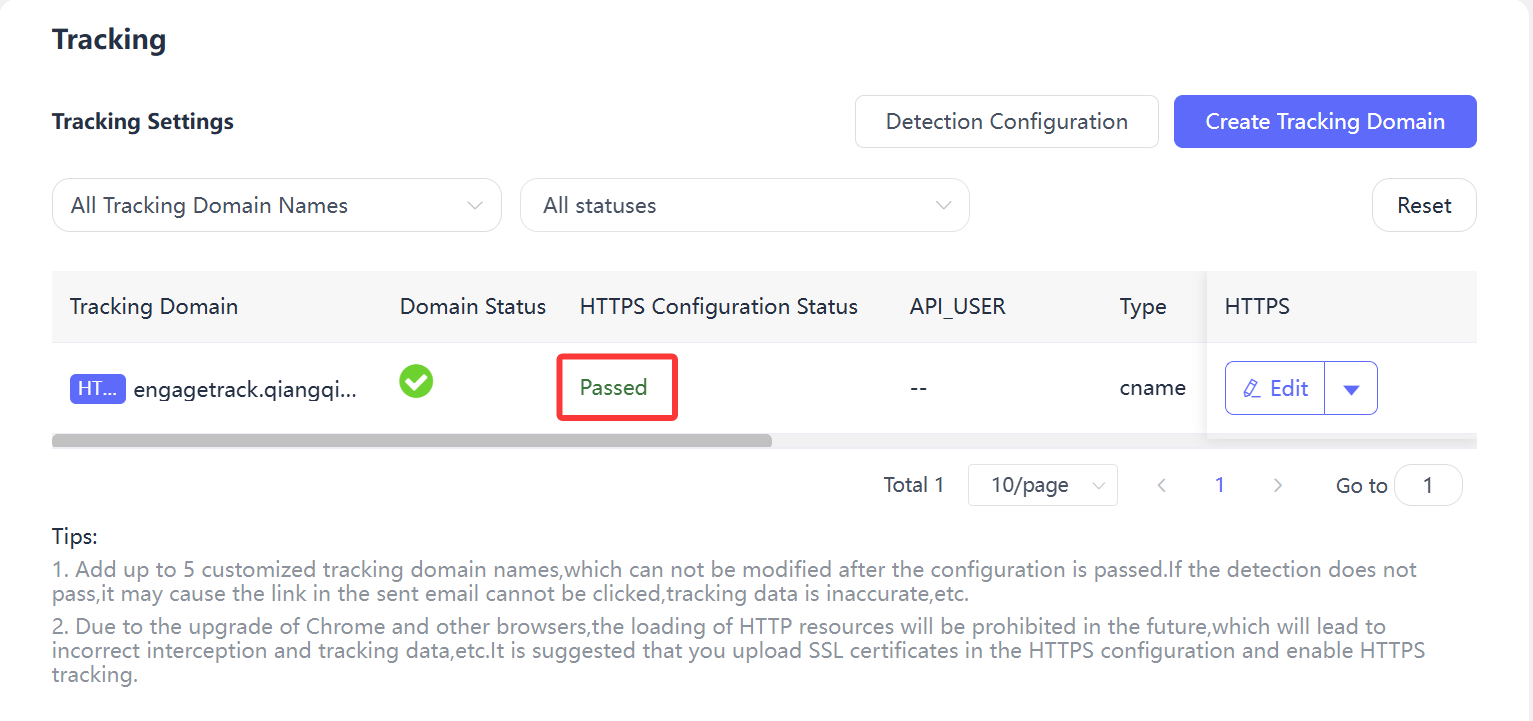Viewport: 1533px width, 721px height.
Task: Click the Create Tracking Domain button
Action: point(1325,122)
